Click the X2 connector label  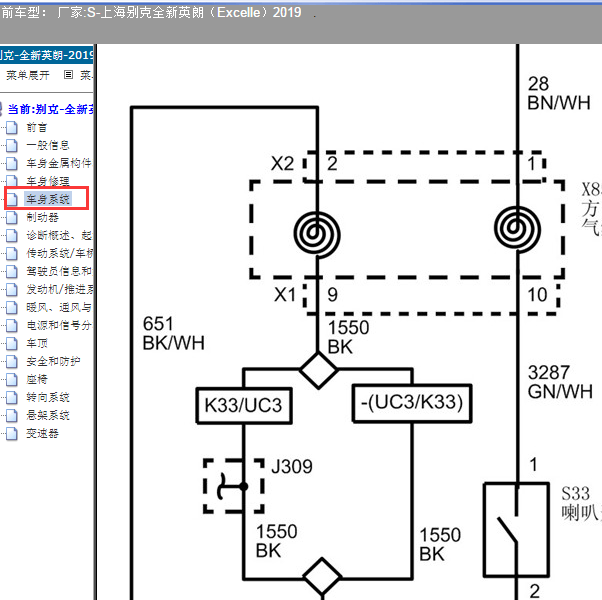click(283, 164)
